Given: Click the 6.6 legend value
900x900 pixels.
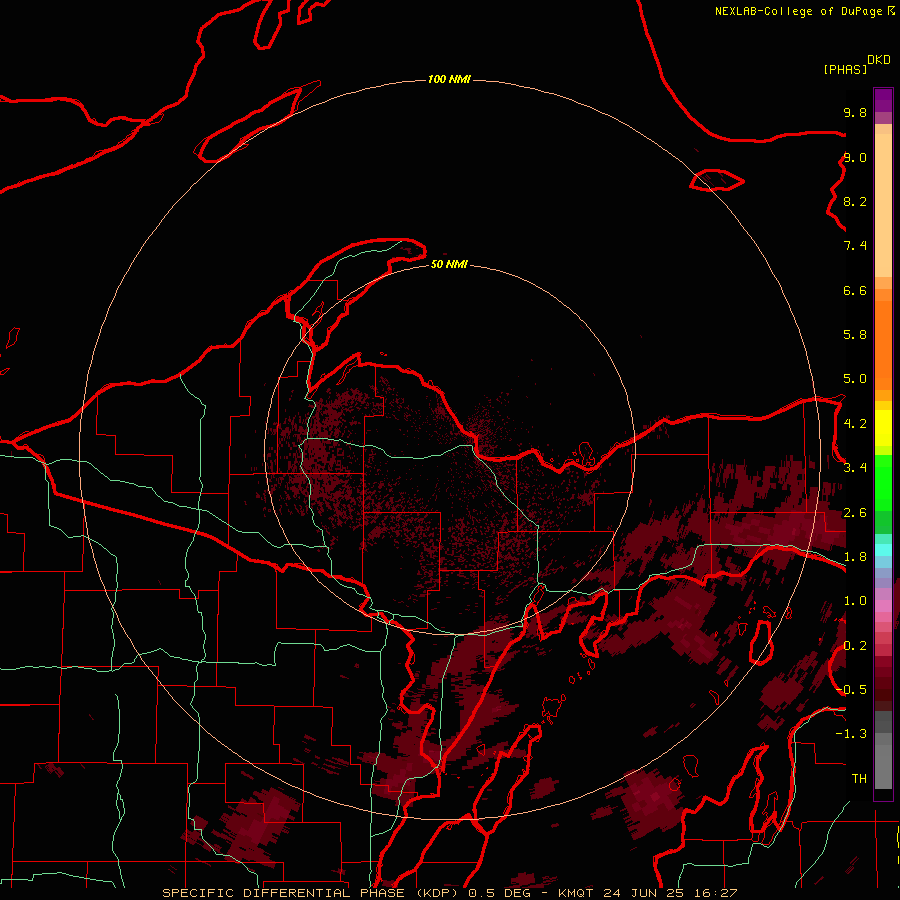Looking at the screenshot, I should coord(855,290).
